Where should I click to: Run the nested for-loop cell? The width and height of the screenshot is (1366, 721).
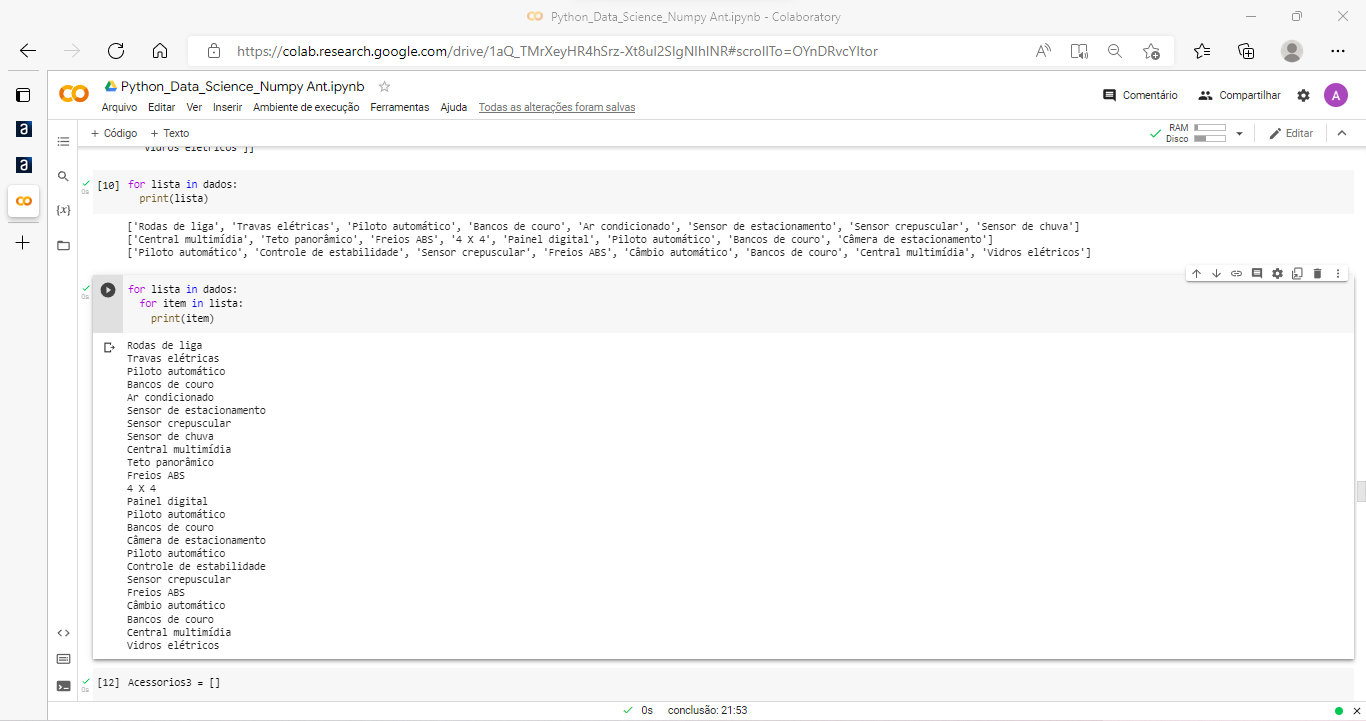tap(108, 290)
